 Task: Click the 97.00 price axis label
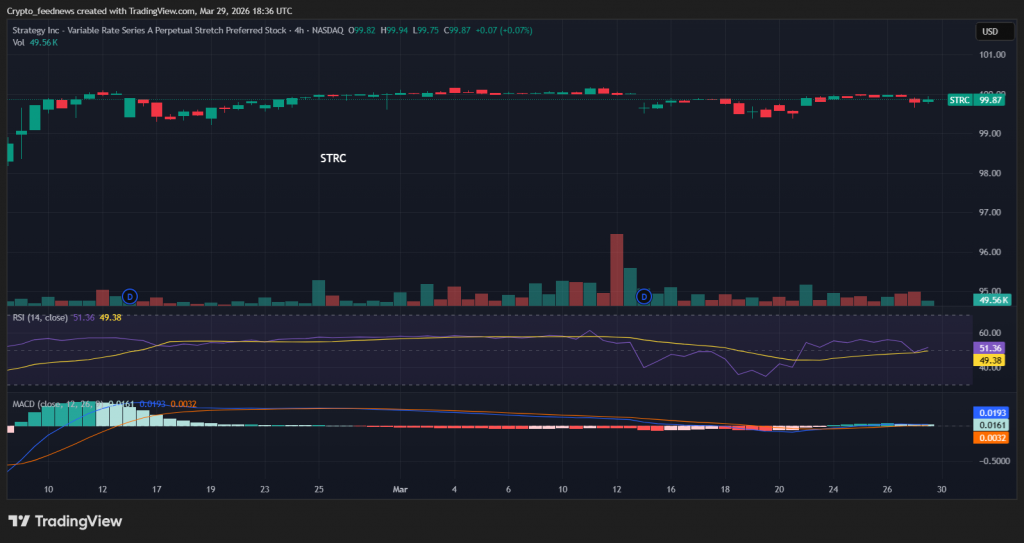point(992,212)
